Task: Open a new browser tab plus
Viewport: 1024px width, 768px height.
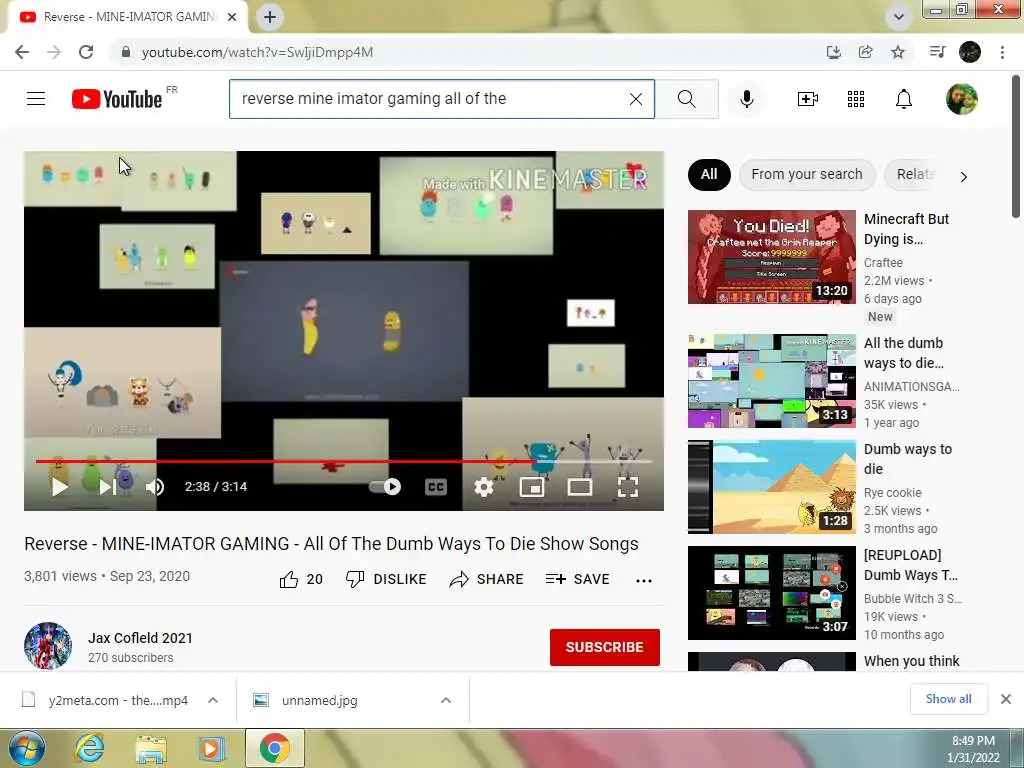Action: (270, 17)
